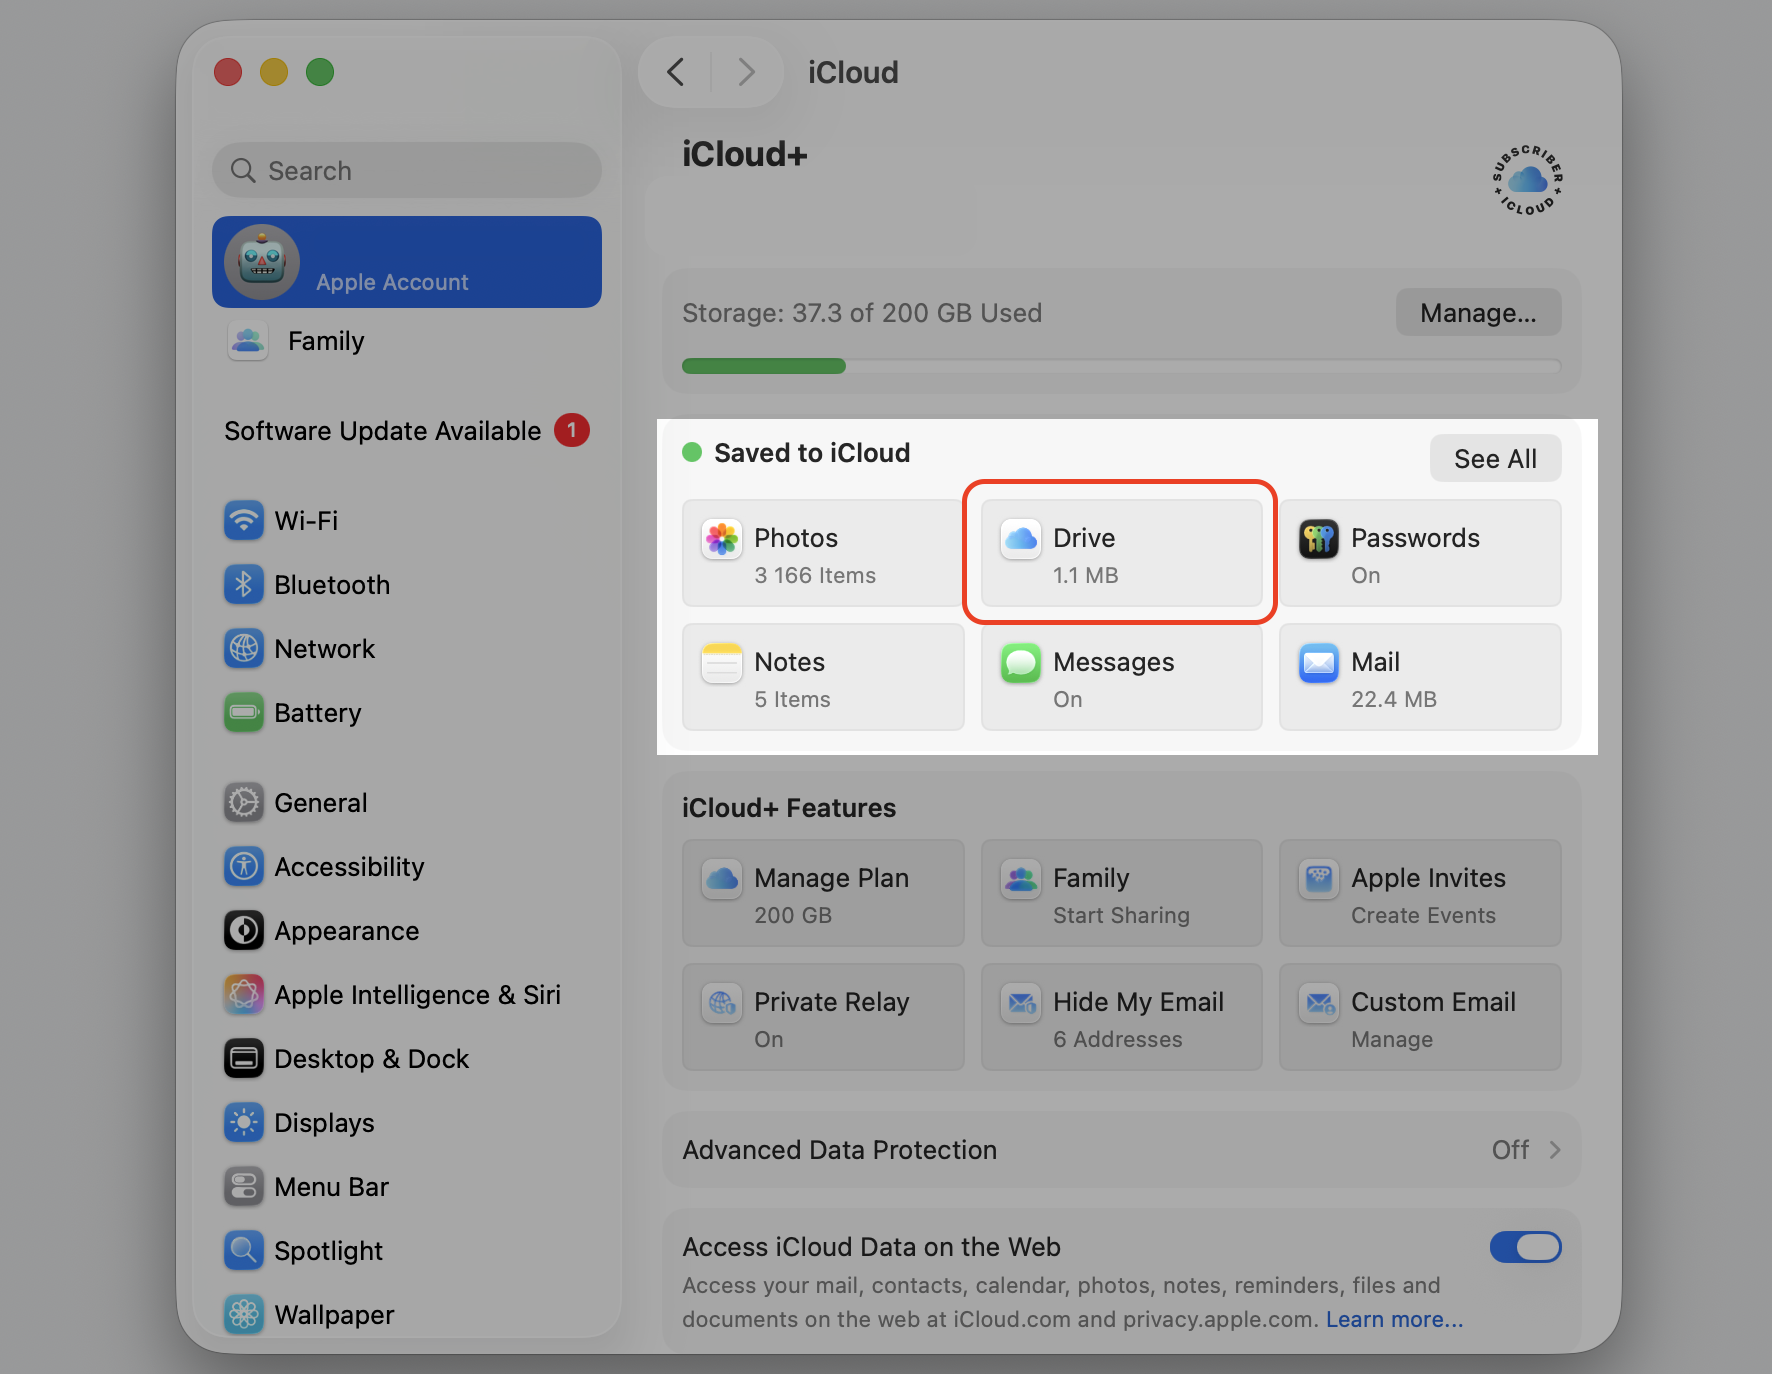The height and width of the screenshot is (1374, 1772).
Task: Select Accessibility label in sidebar
Action: [x=349, y=866]
